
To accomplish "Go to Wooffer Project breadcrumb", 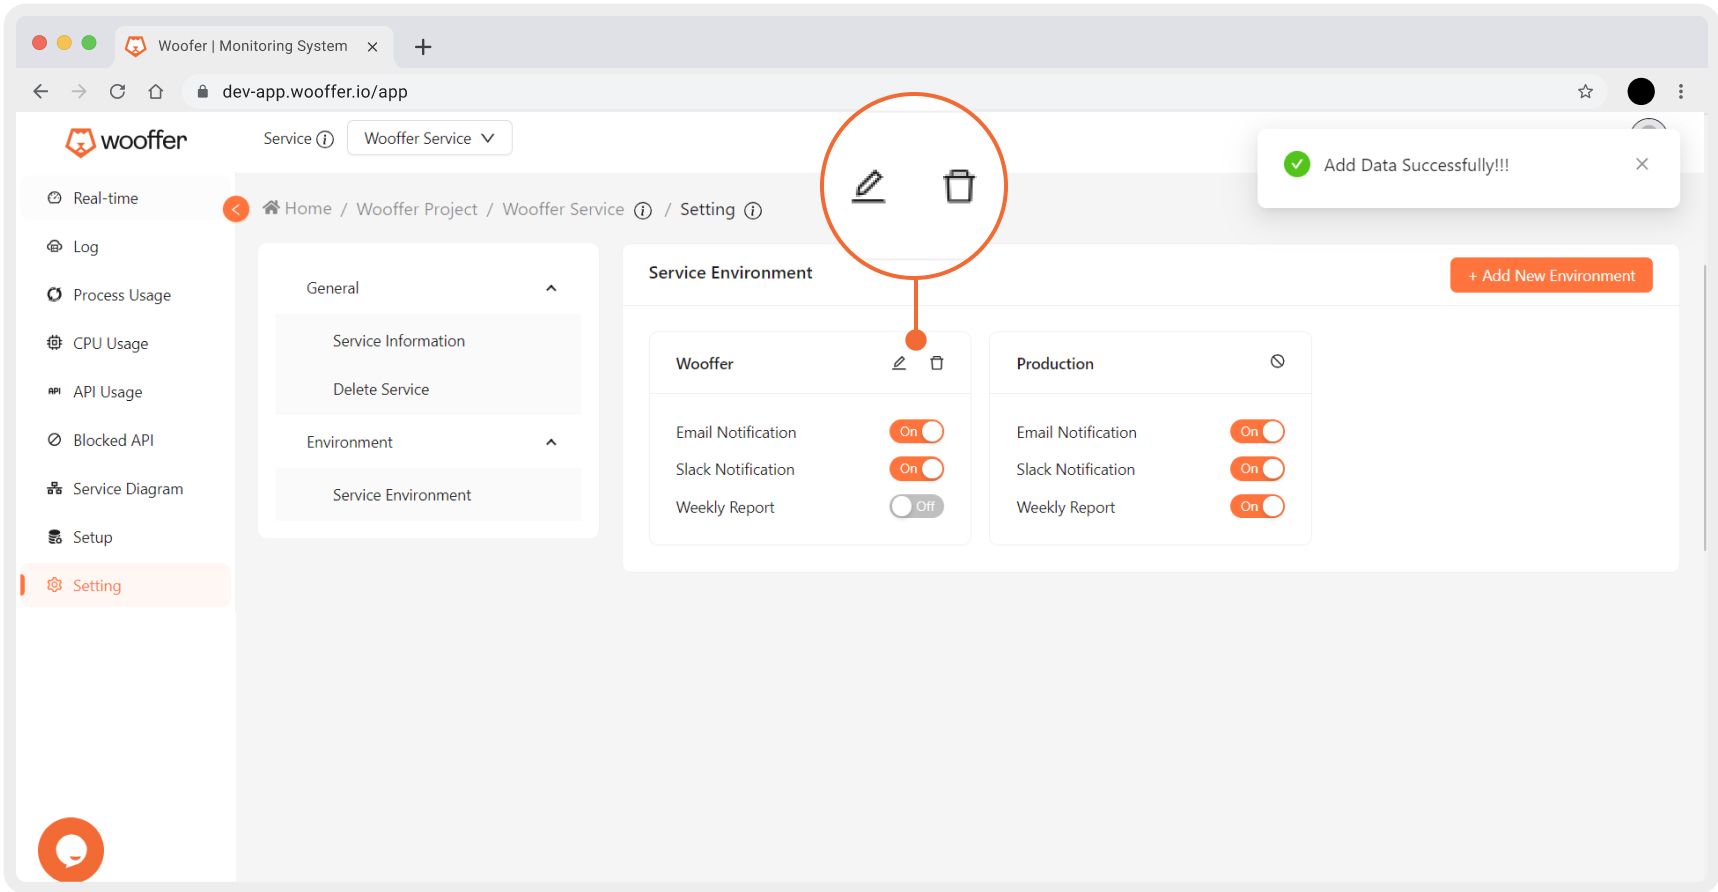I will [417, 209].
